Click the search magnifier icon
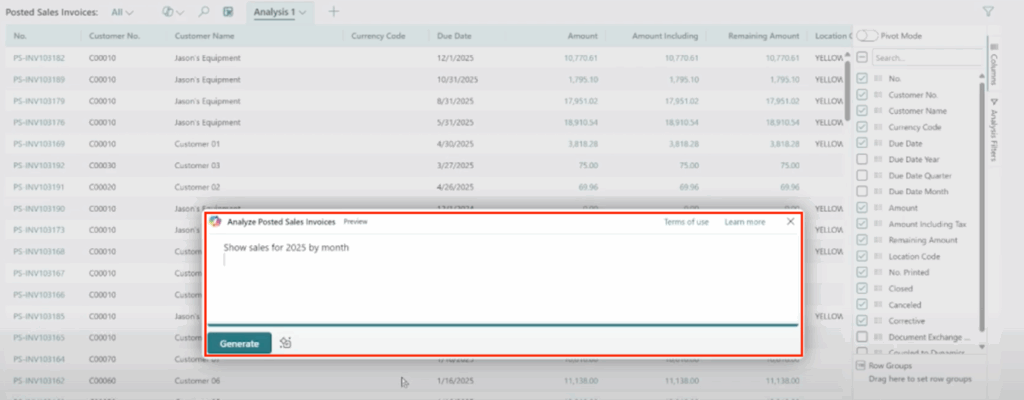Screen dimensions: 1024x400 (204, 12)
